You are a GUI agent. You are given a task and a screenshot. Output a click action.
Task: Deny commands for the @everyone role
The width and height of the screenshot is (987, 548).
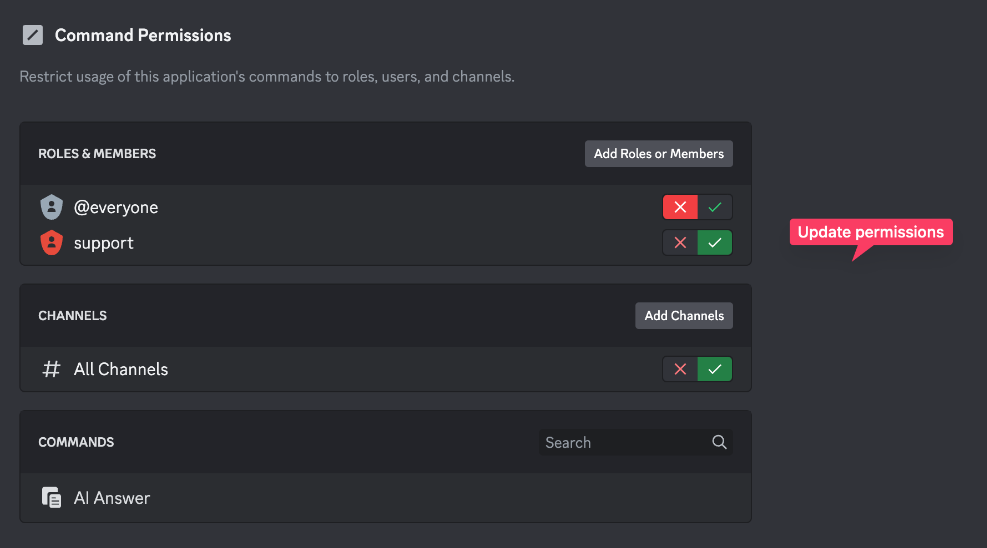[x=680, y=207]
